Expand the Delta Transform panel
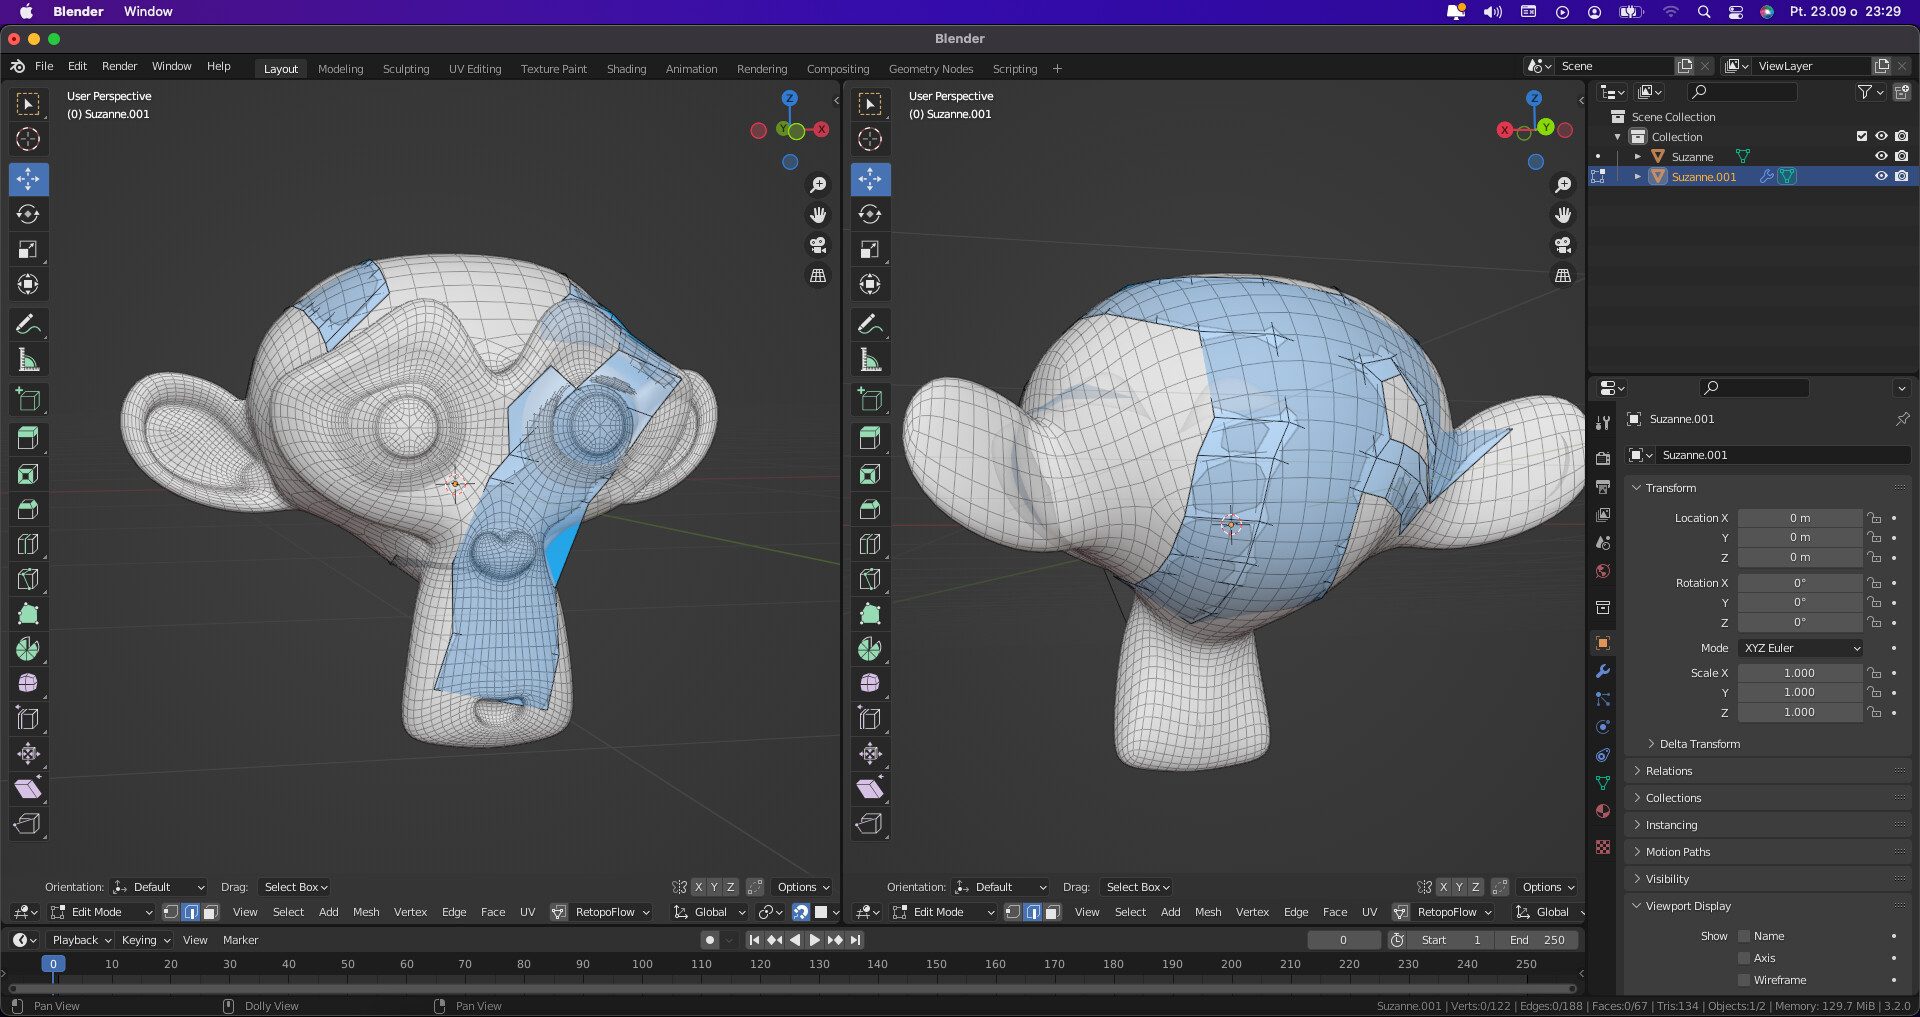1920x1017 pixels. tap(1699, 744)
